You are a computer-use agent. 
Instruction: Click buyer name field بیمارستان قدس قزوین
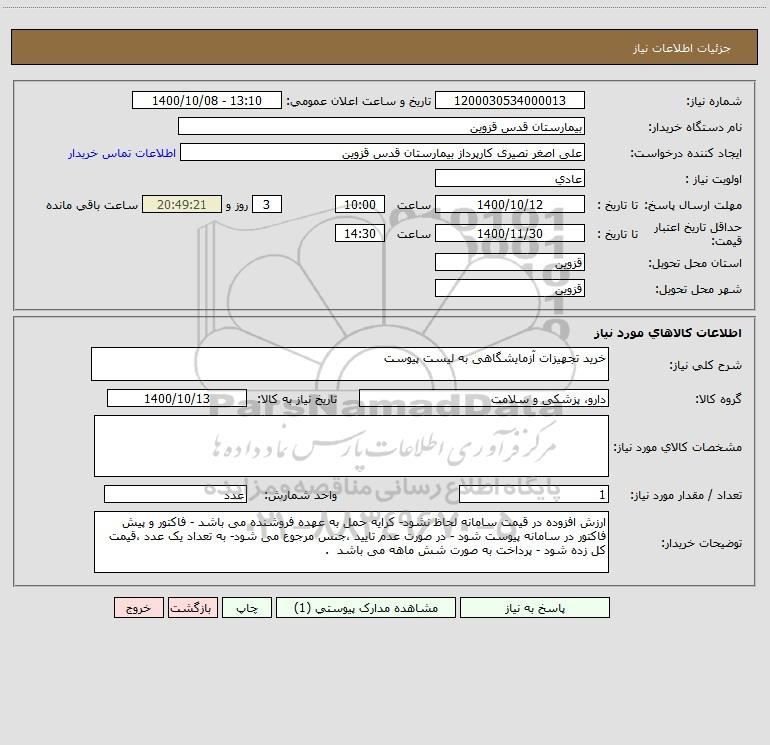click(381, 126)
